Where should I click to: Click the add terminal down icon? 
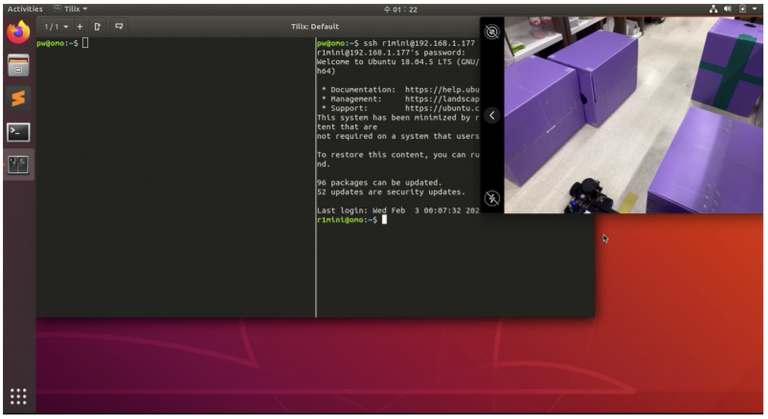point(119,26)
